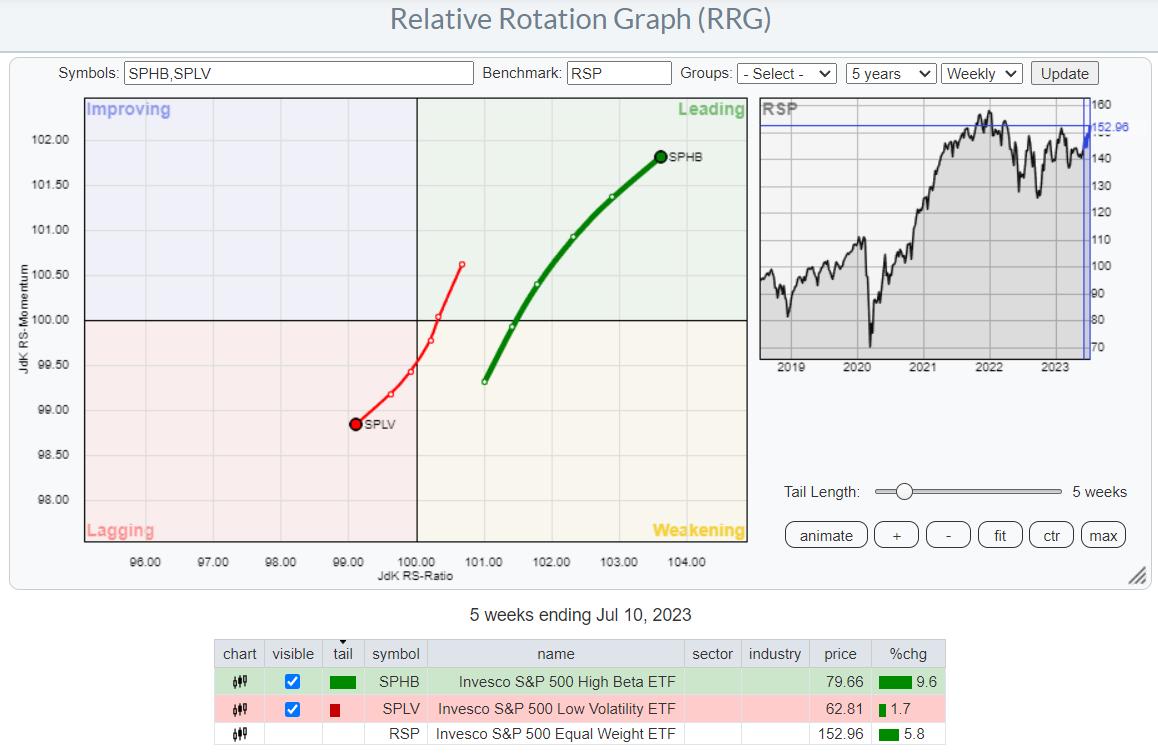Click the zoom out minus button
Viewport: 1158px width, 756px height.
tap(948, 535)
